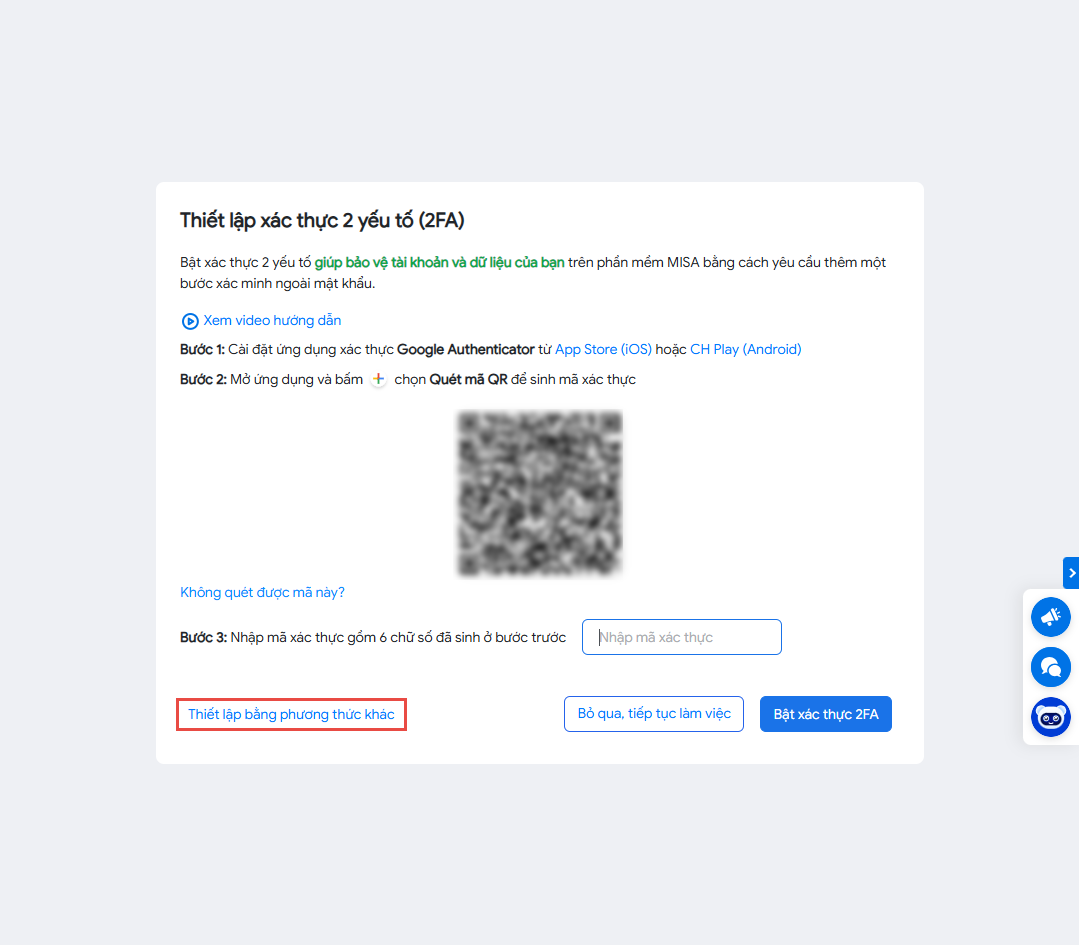Focus the 'Nhập mã xác thực' input field
Screen dimensions: 1079x945
click(x=681, y=637)
